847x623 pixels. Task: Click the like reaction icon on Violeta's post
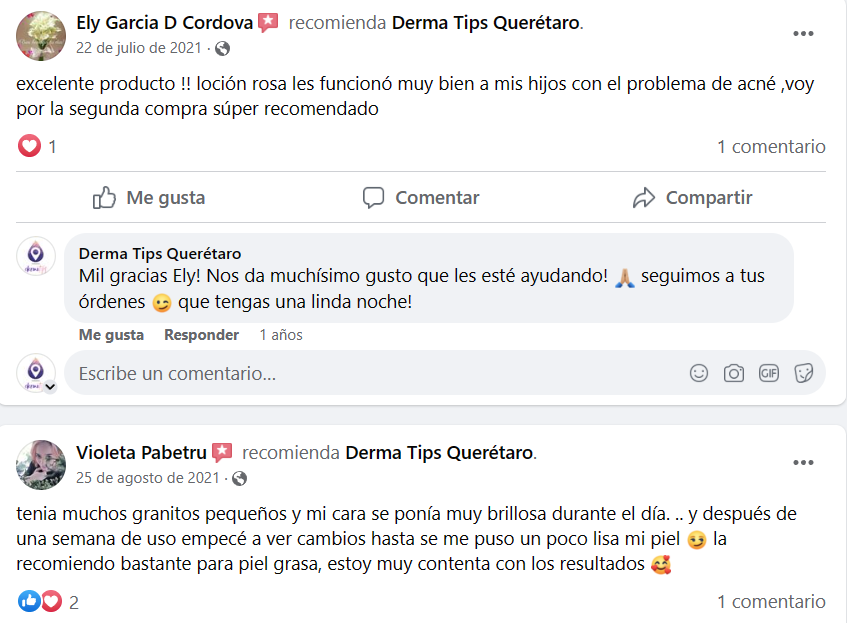tap(30, 602)
